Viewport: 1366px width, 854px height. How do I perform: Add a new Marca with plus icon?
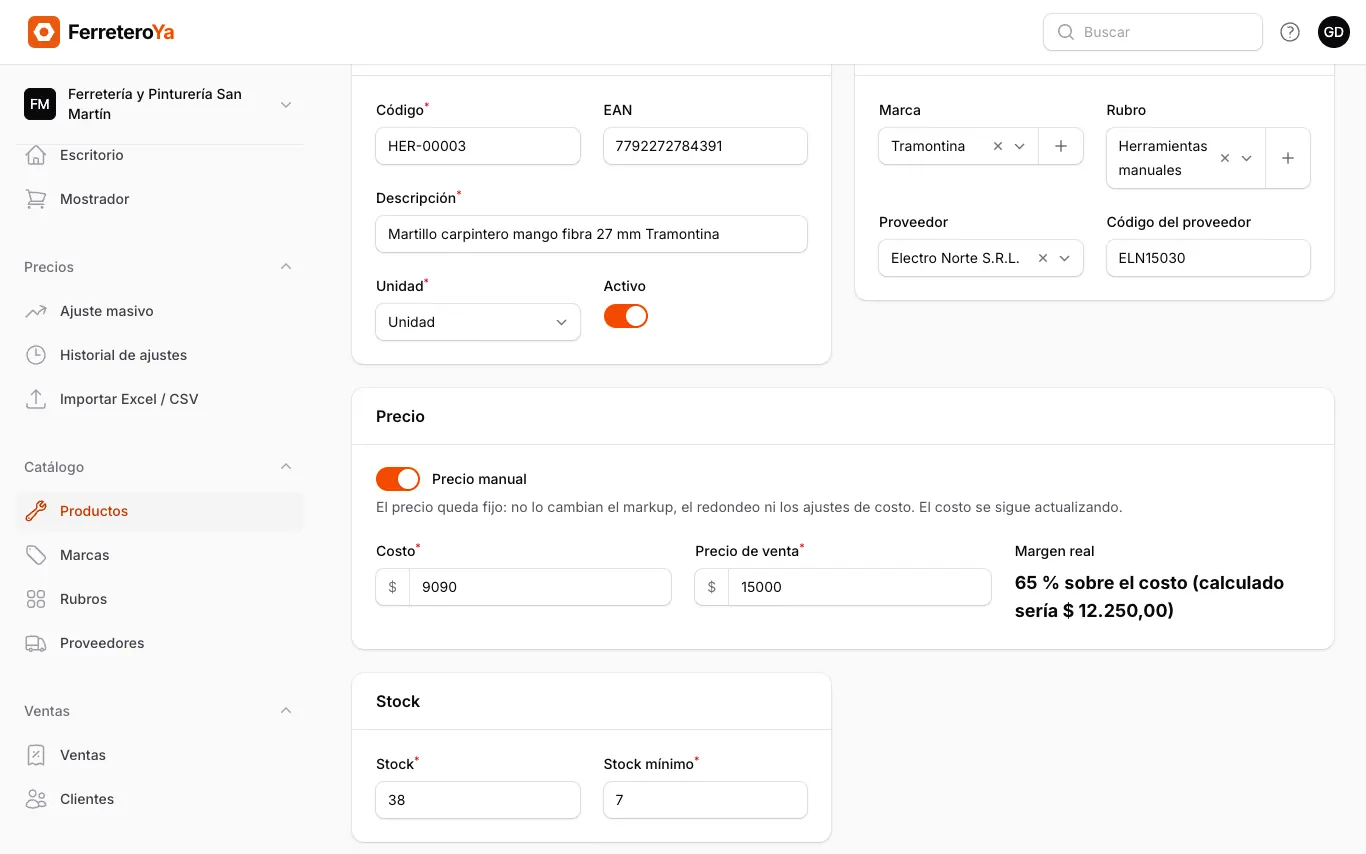tap(1061, 146)
